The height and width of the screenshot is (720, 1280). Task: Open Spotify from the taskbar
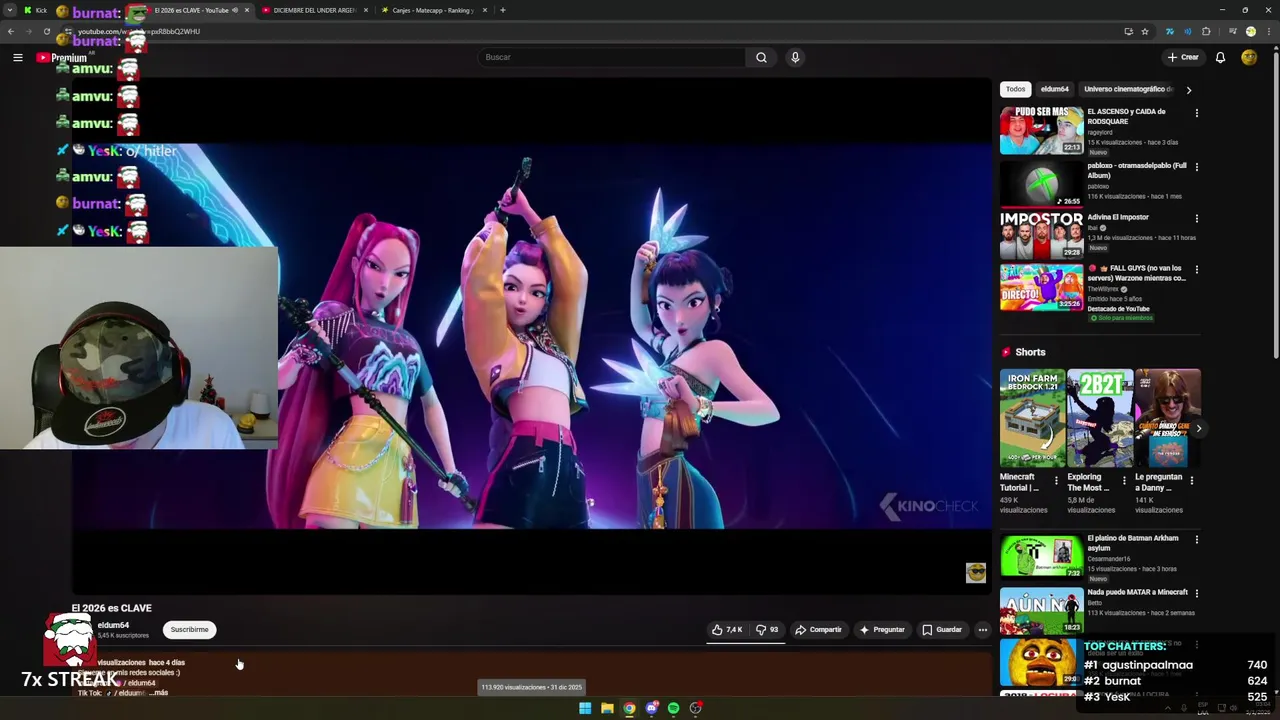(673, 708)
